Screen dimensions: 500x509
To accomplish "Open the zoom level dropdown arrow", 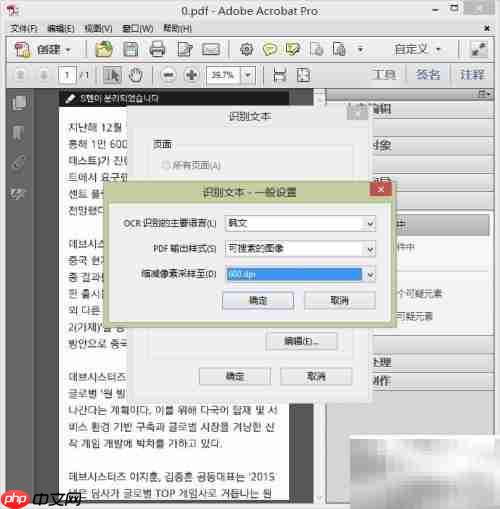I will click(x=248, y=75).
